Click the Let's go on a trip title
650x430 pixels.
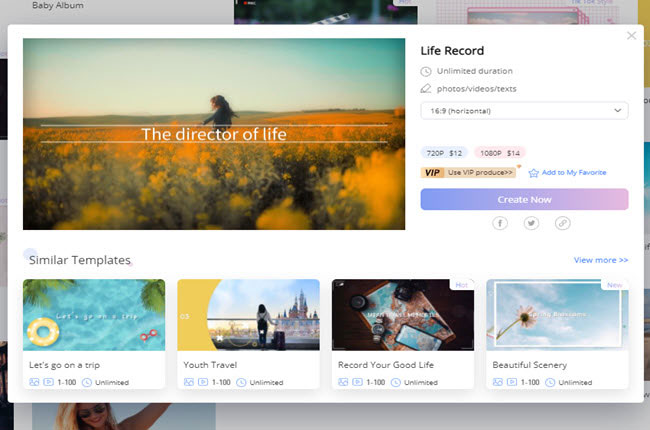point(64,365)
